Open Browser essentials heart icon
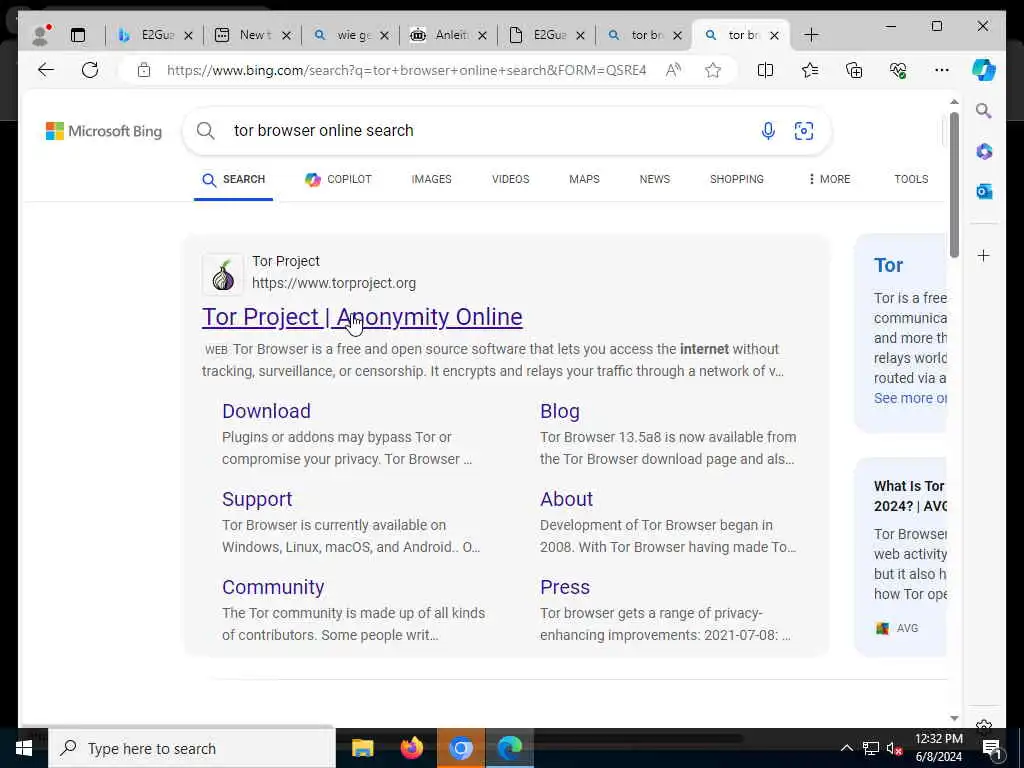The height and width of the screenshot is (768, 1024). point(898,70)
